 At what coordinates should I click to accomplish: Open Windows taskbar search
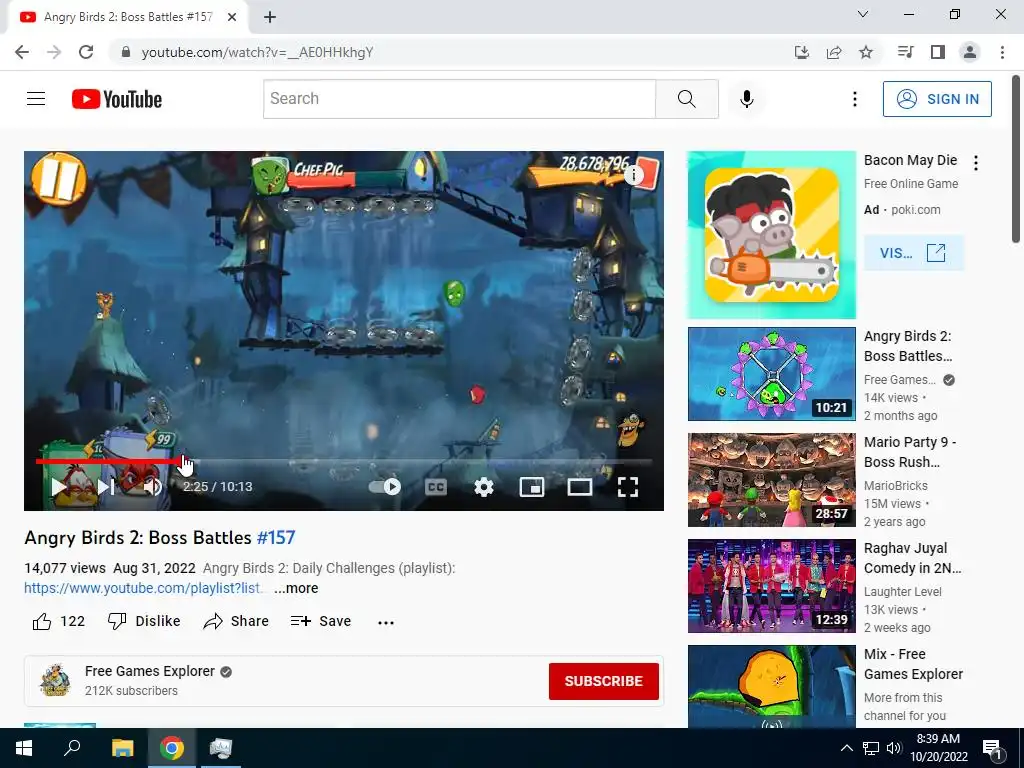(x=72, y=748)
